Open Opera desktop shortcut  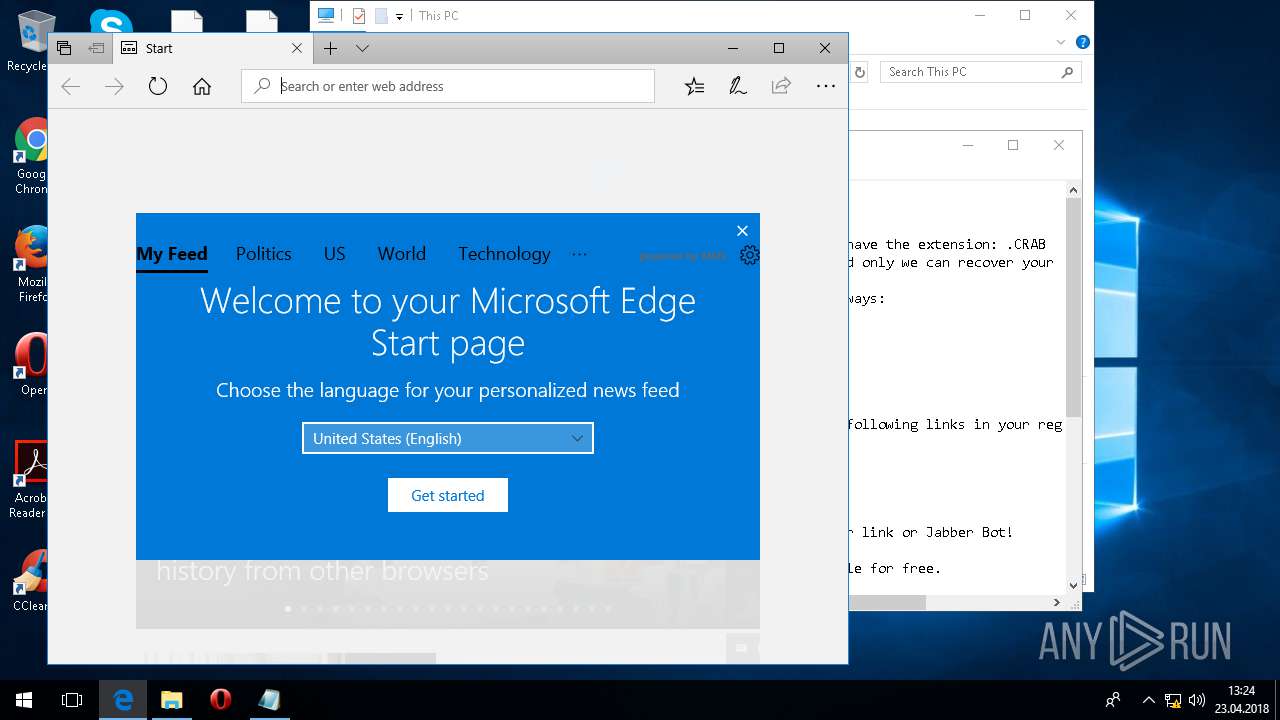point(30,365)
